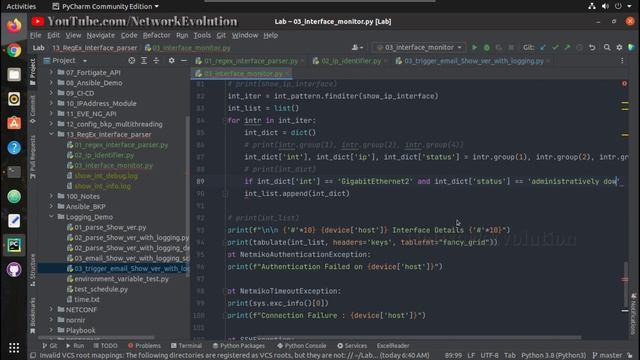
Task: Open Git tool window at bottom
Action: point(50,345)
